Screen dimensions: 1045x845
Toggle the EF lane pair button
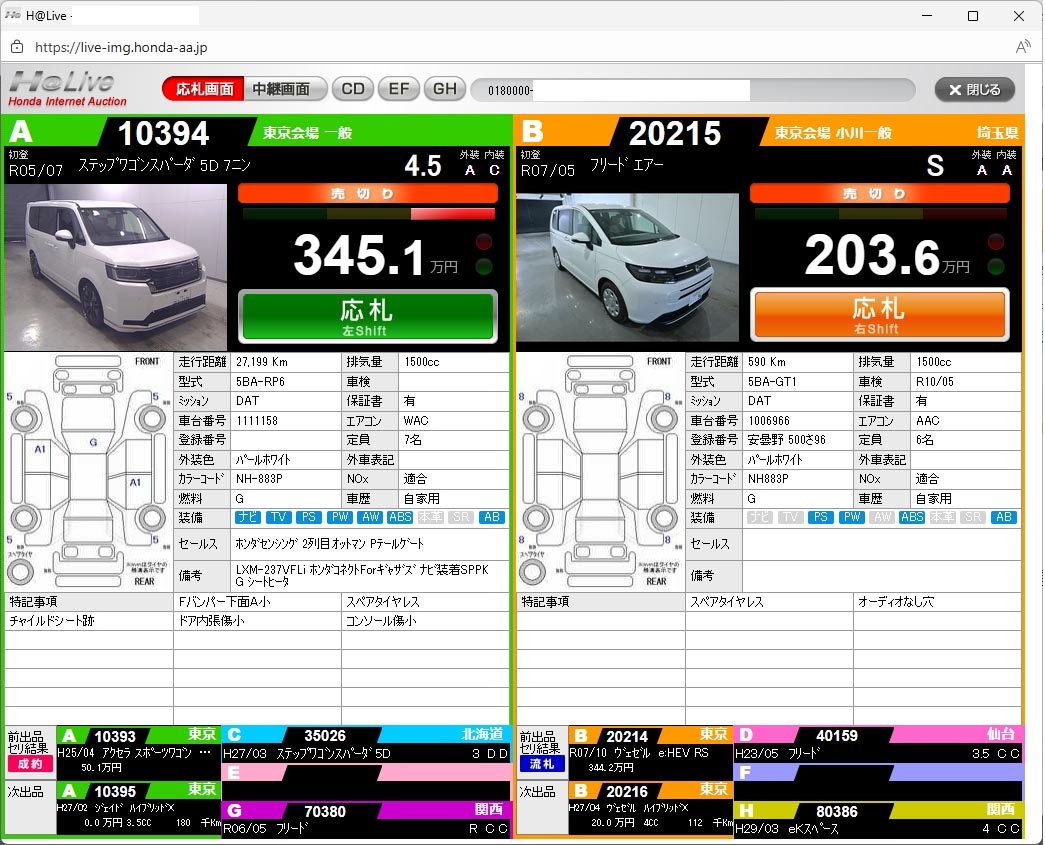click(x=398, y=89)
